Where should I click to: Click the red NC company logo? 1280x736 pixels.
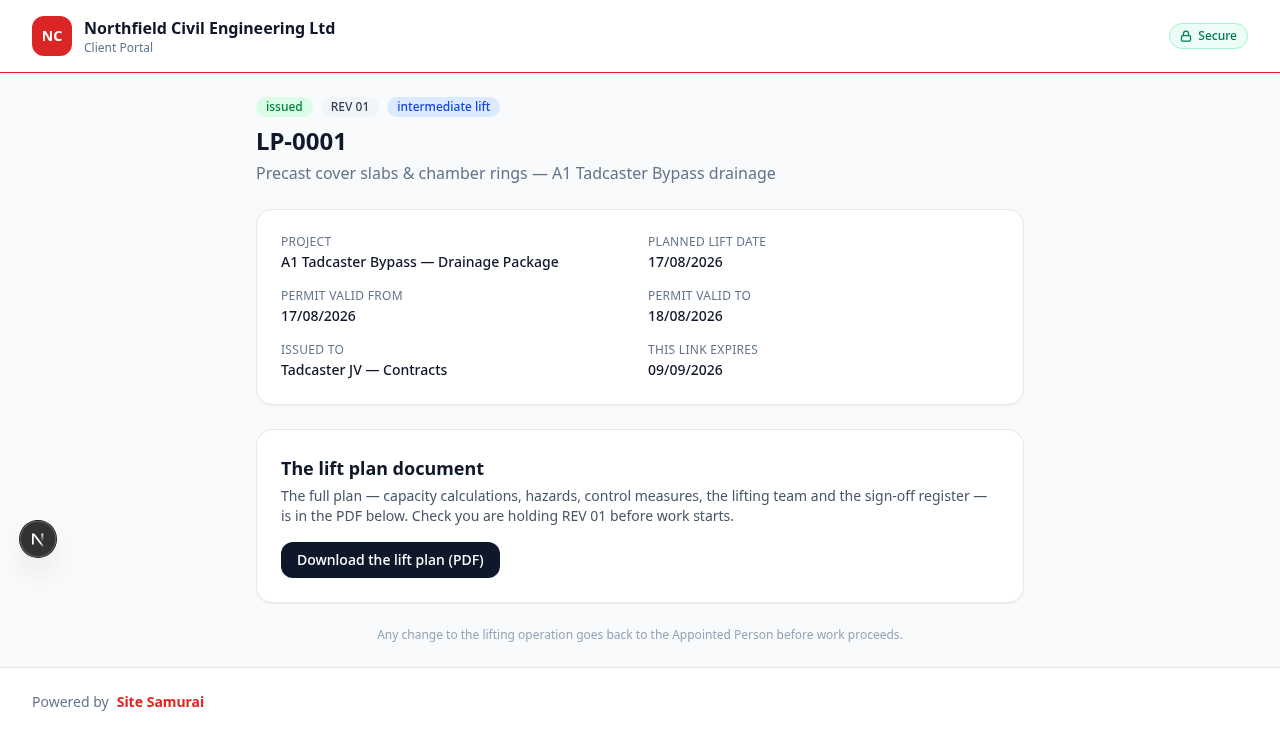point(52,36)
